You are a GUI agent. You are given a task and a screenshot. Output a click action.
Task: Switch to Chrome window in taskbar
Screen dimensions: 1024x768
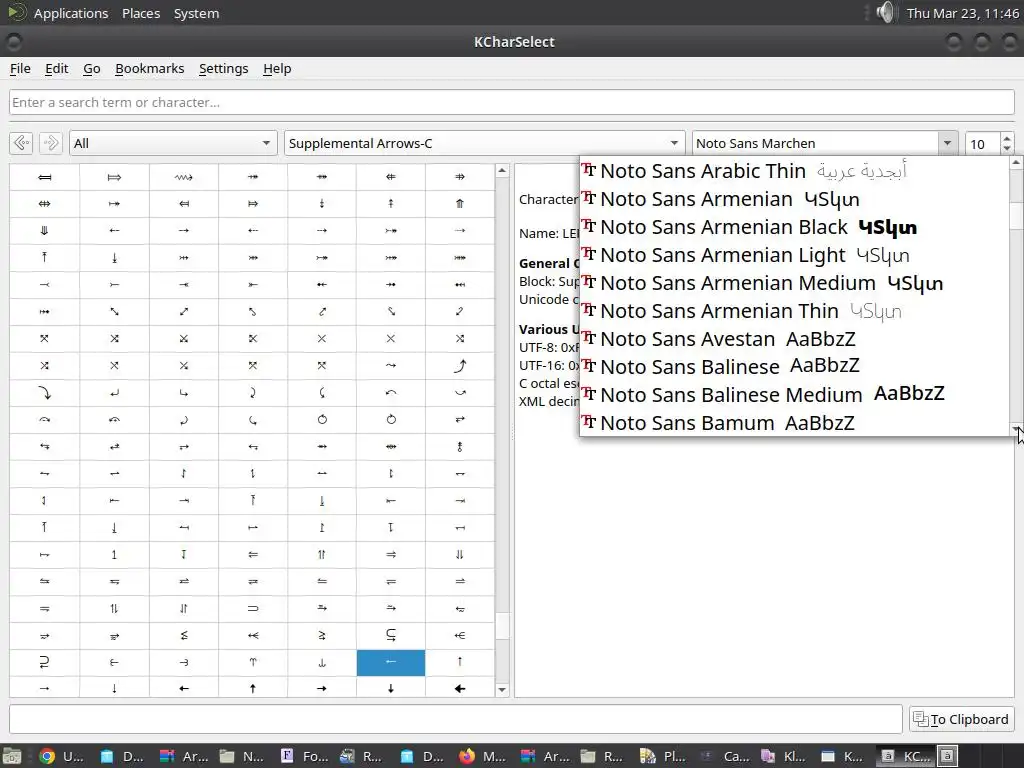tap(61, 756)
